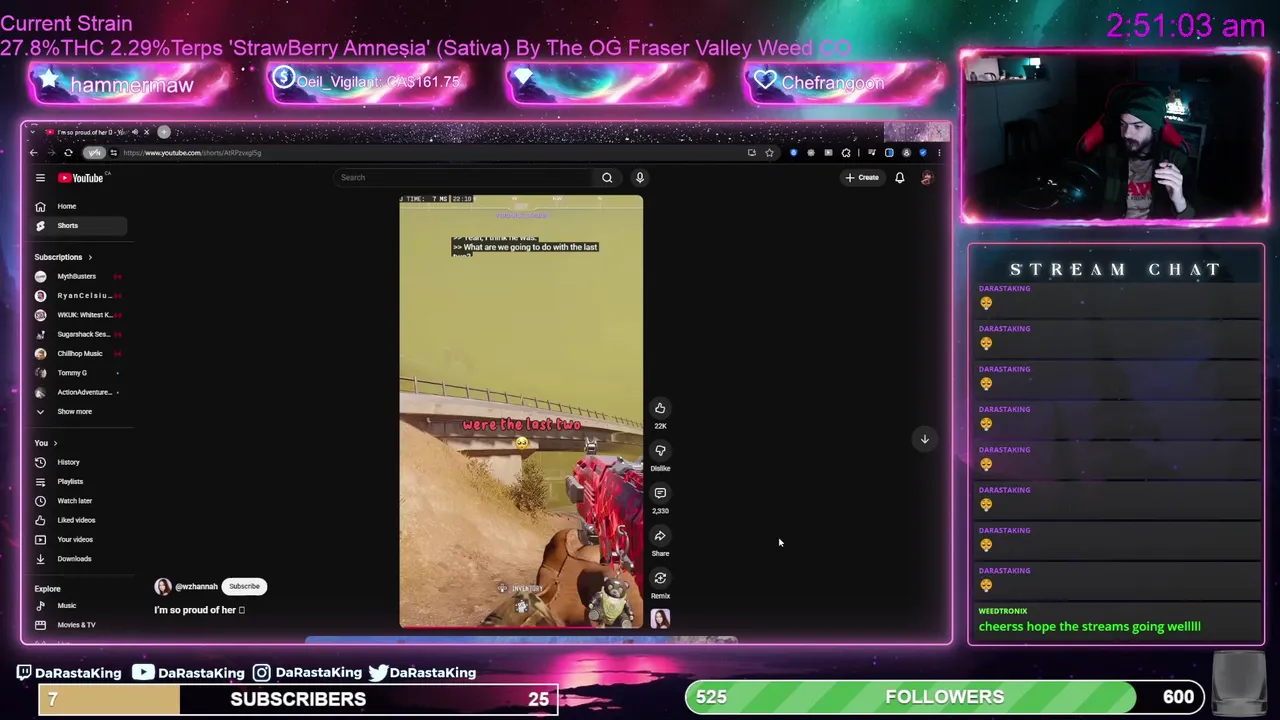Open Tommy G channel
This screenshot has height=720, width=1280.
[x=78, y=373]
